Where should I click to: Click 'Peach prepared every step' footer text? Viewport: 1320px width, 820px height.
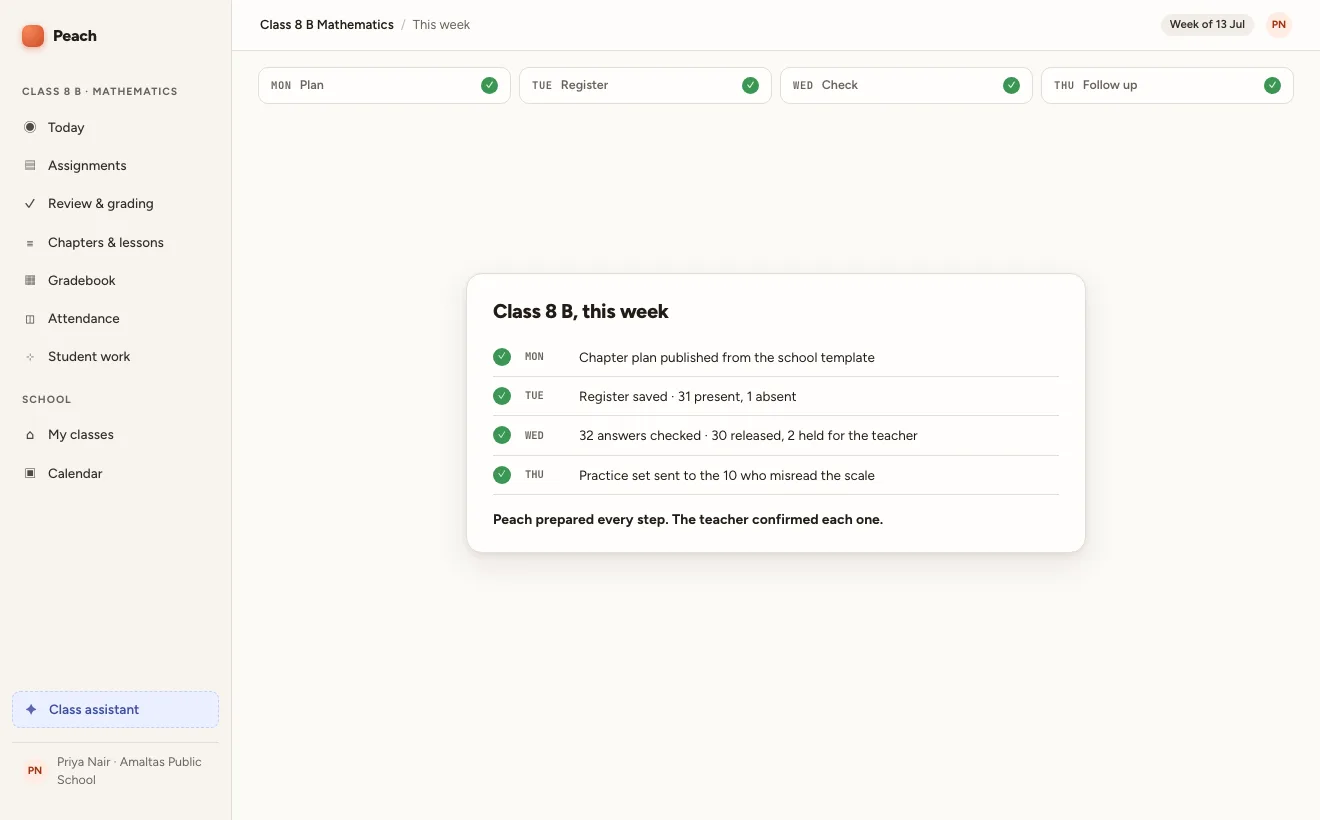tap(688, 520)
